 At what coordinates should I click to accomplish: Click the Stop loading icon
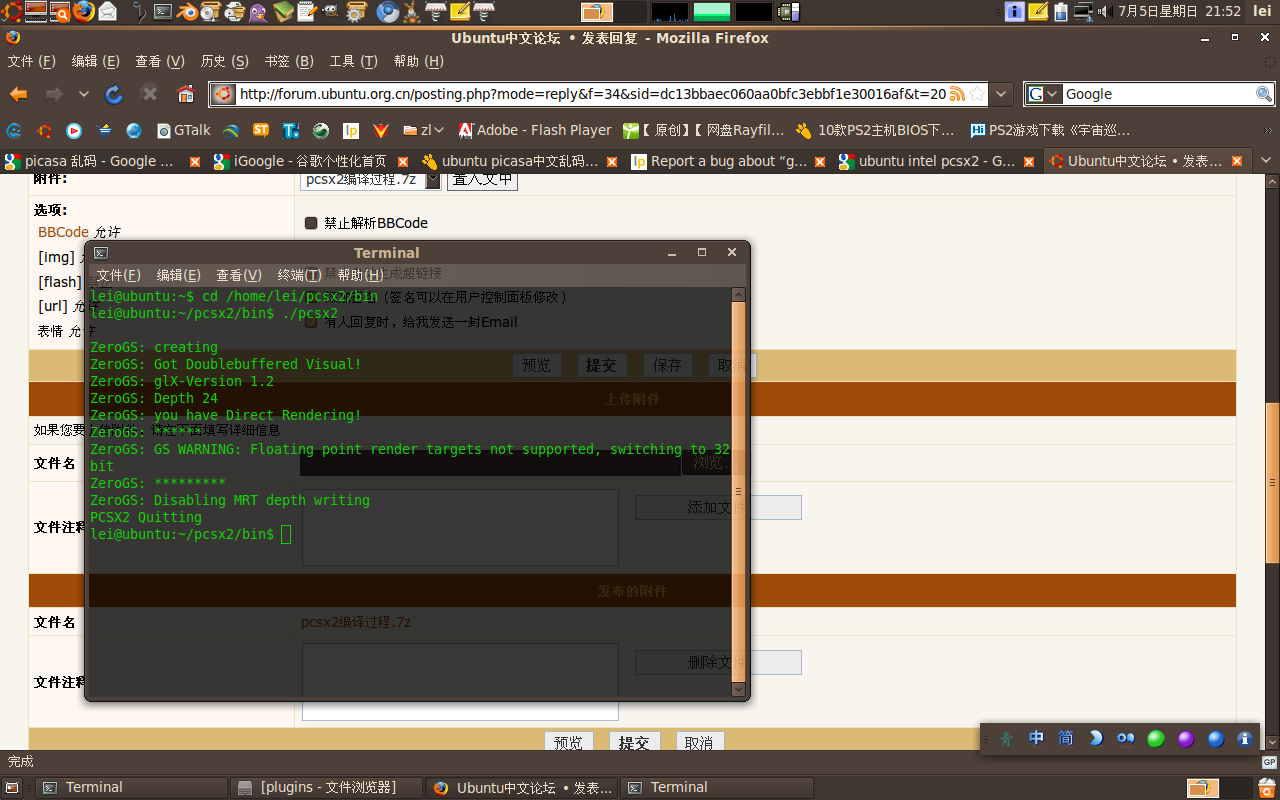(150, 94)
